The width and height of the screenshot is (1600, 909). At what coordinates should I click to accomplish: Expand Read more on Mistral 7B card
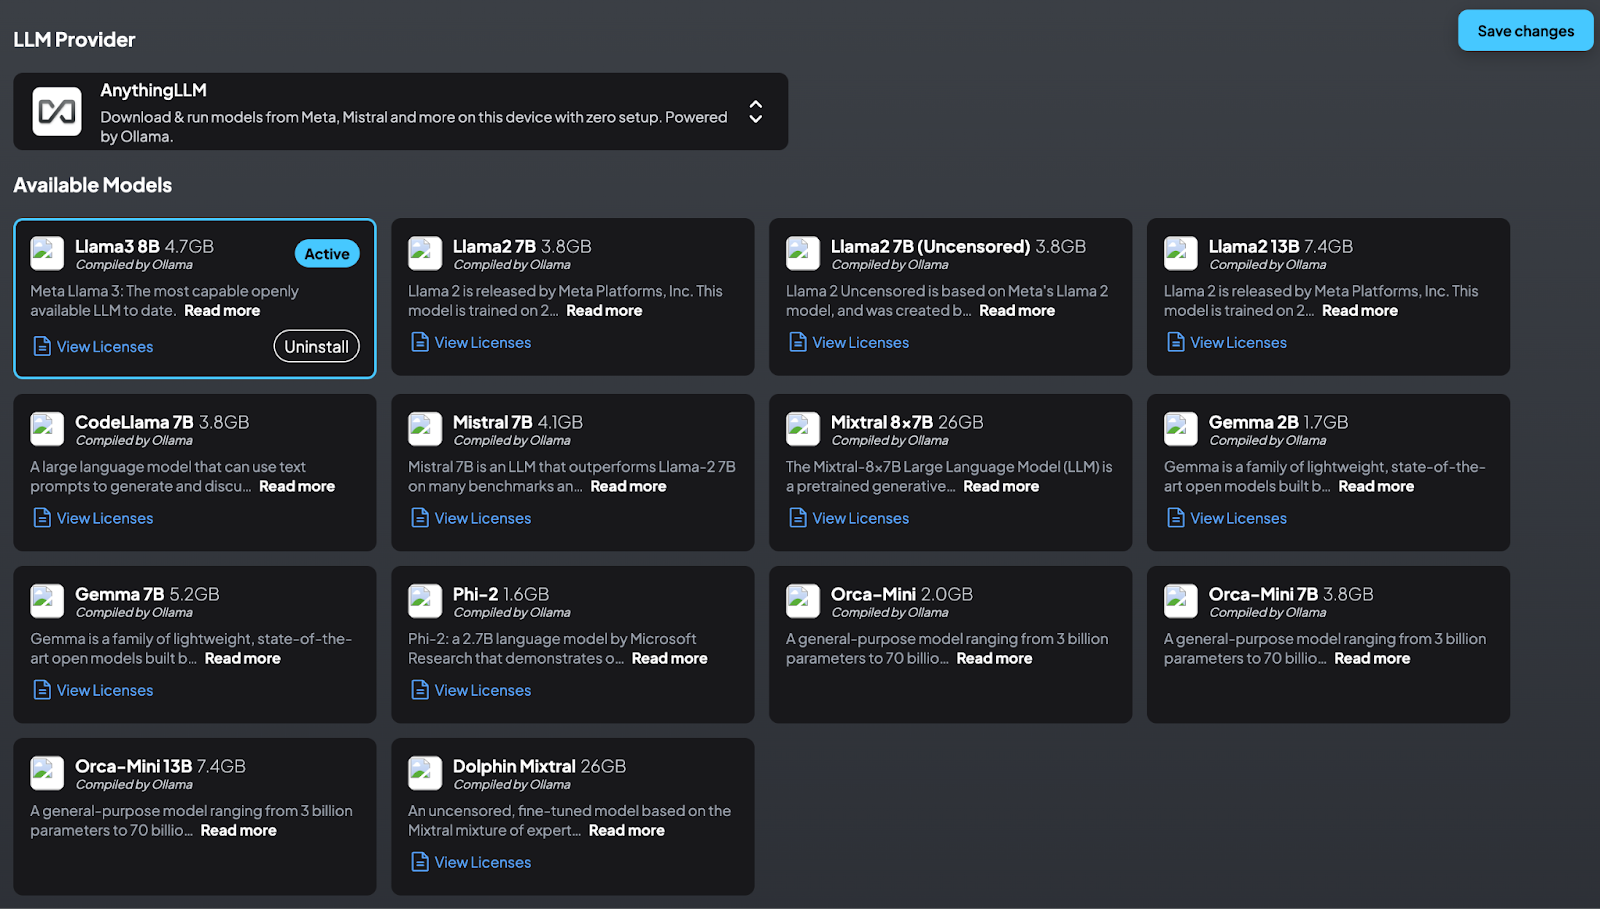(628, 487)
